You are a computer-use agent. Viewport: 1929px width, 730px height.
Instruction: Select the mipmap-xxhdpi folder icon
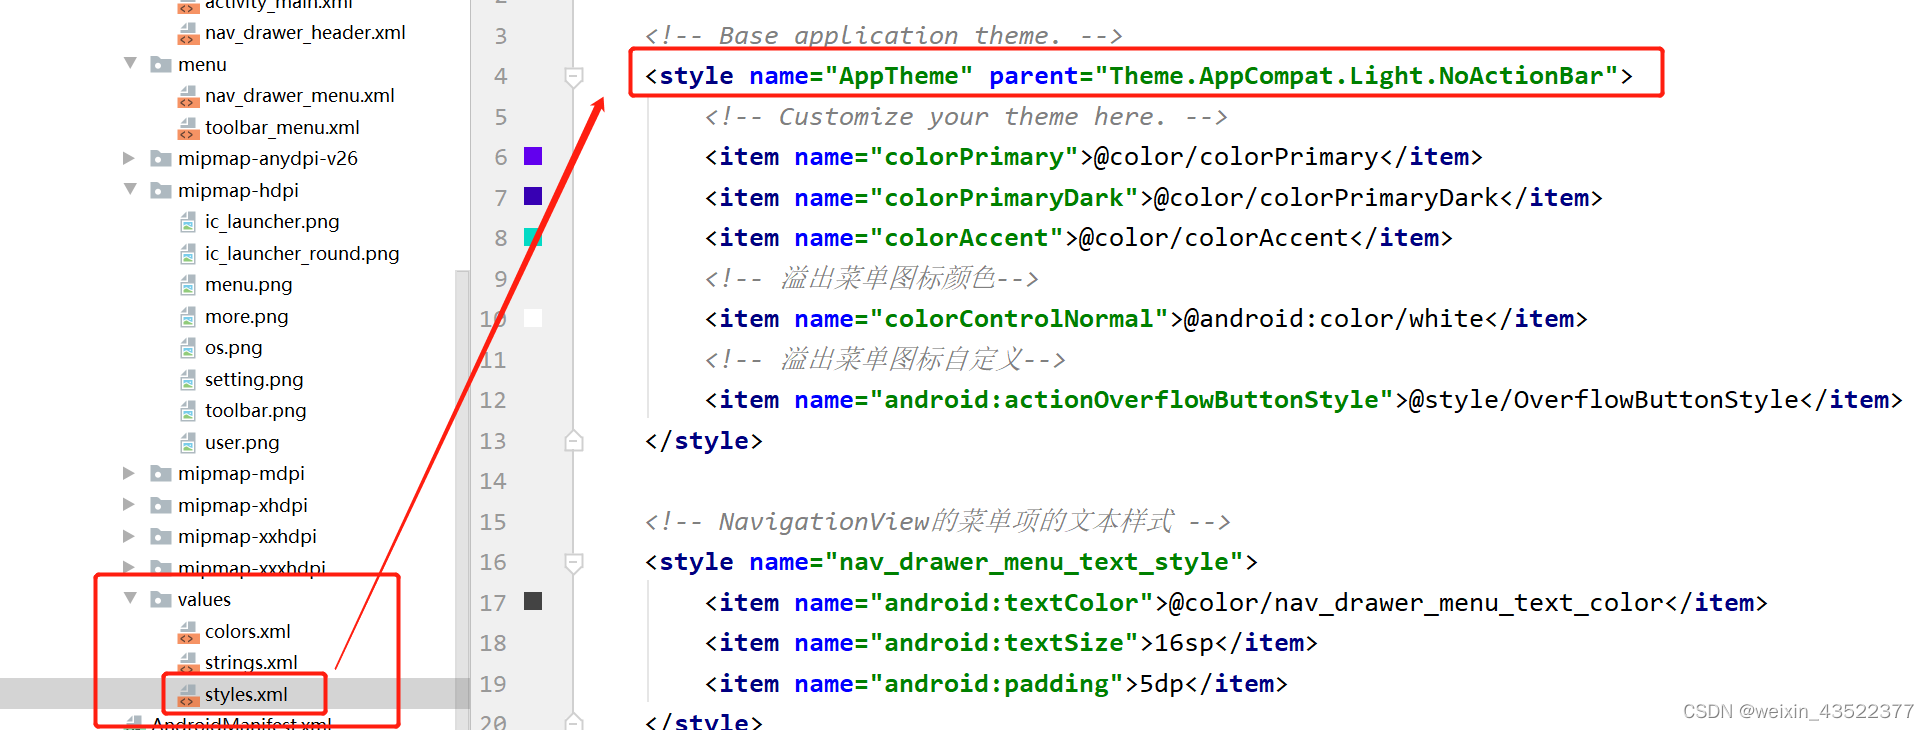tap(160, 537)
